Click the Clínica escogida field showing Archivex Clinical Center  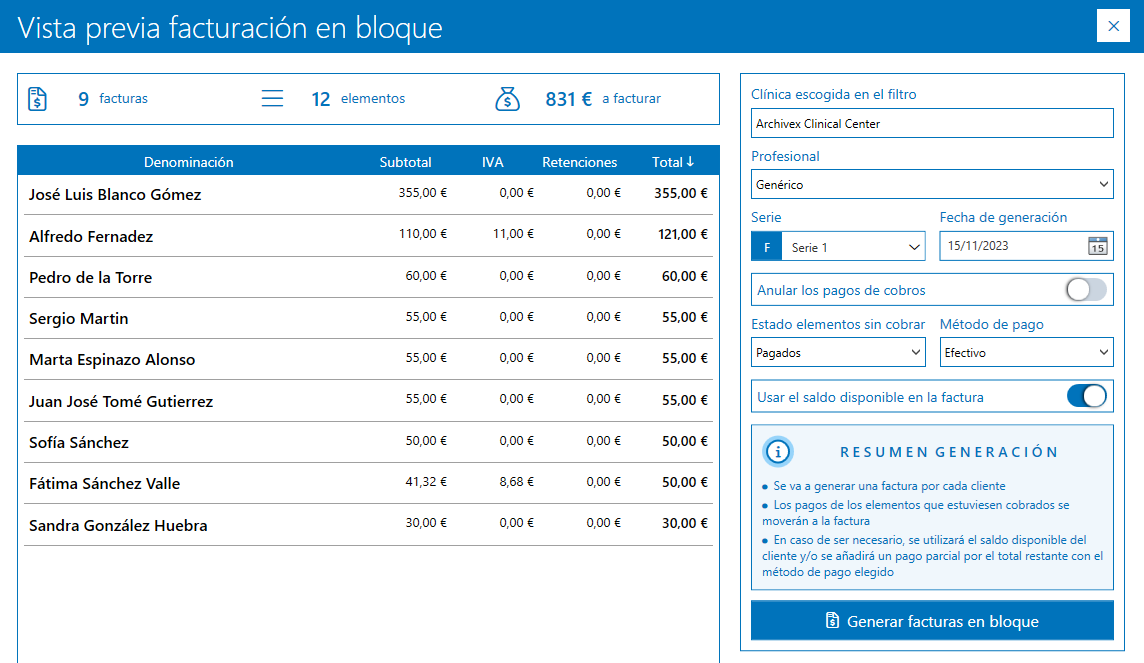coord(932,122)
